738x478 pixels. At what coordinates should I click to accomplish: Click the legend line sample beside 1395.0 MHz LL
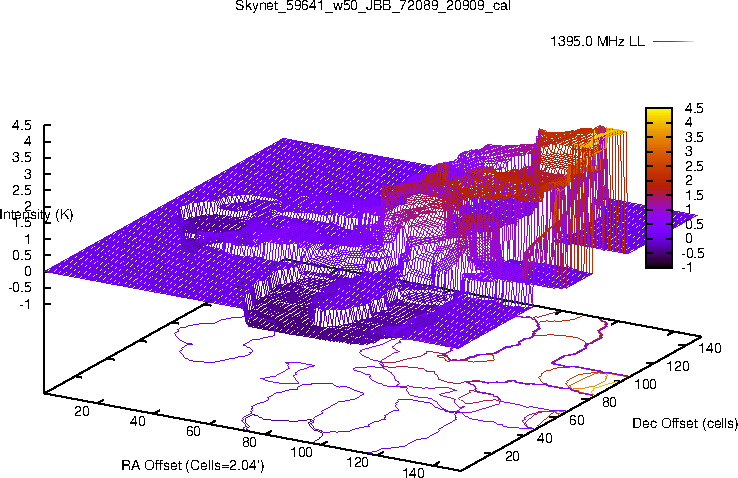[x=674, y=41]
